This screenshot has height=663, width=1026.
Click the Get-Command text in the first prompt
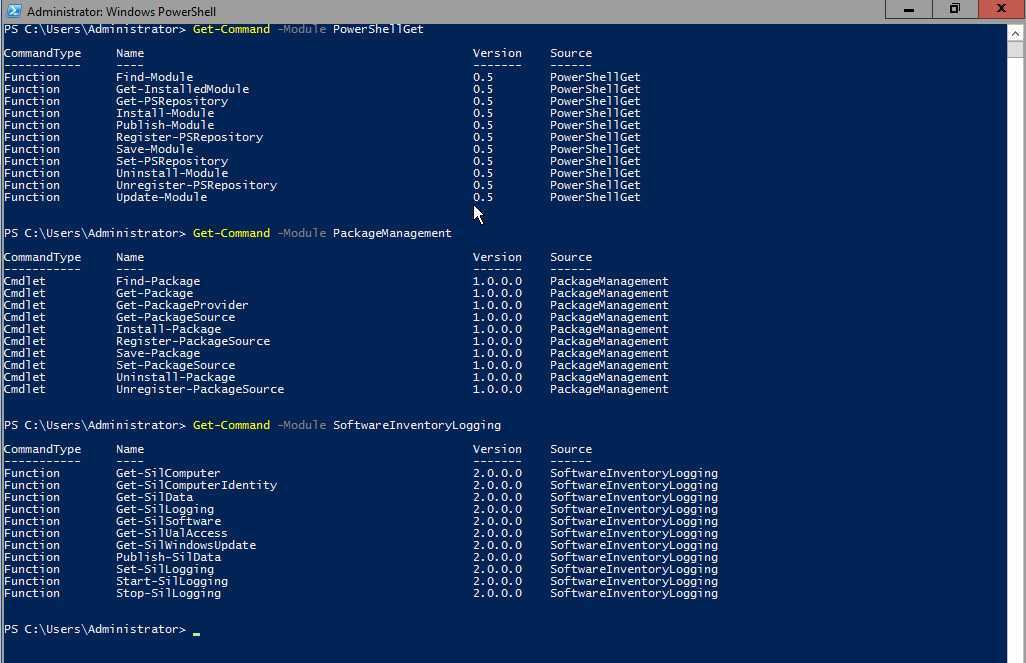pyautogui.click(x=231, y=29)
